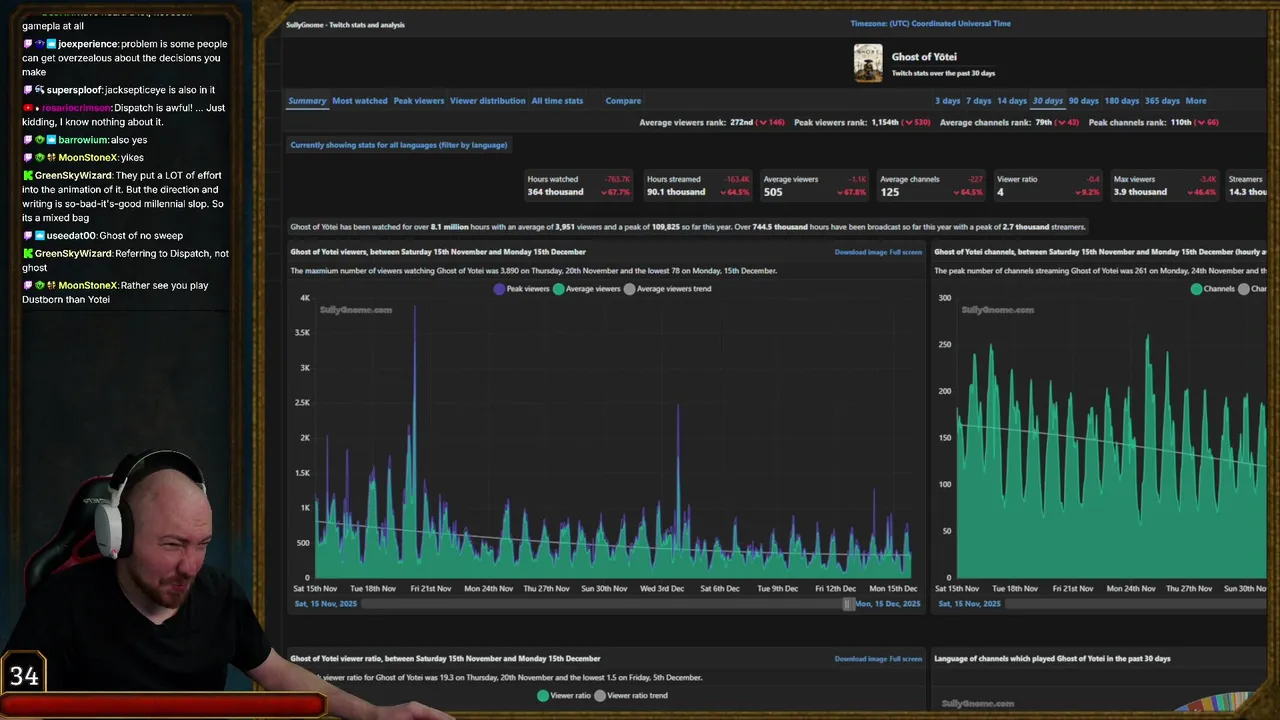Screen dimensions: 1280x720
Task: Select the 14 days range
Action: click(x=1012, y=101)
